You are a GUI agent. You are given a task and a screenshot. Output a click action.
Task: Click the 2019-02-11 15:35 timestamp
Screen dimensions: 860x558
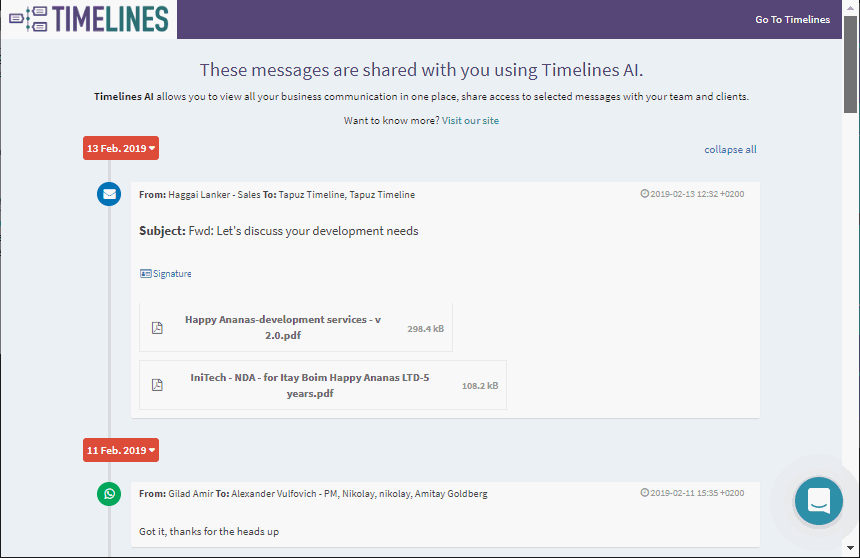[x=697, y=493]
